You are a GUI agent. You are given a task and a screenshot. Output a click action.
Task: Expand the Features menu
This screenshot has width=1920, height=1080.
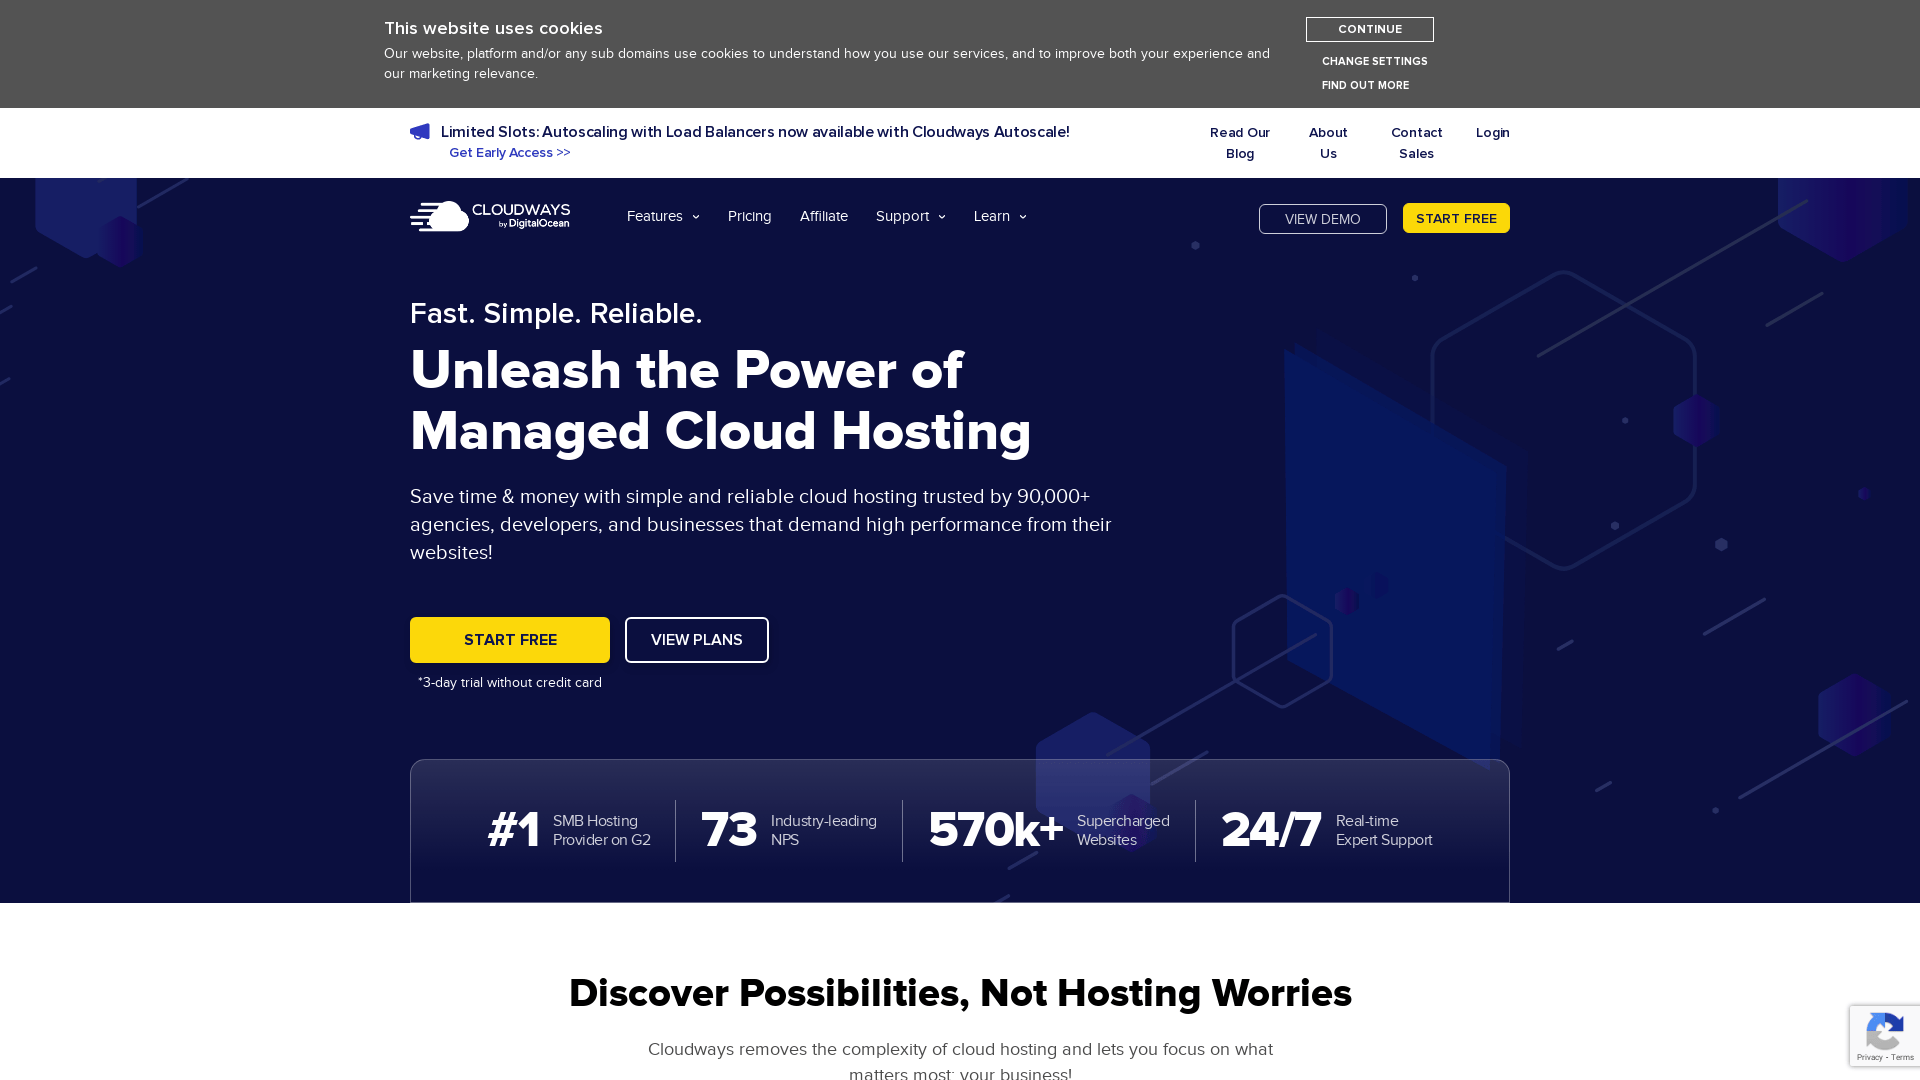click(655, 216)
